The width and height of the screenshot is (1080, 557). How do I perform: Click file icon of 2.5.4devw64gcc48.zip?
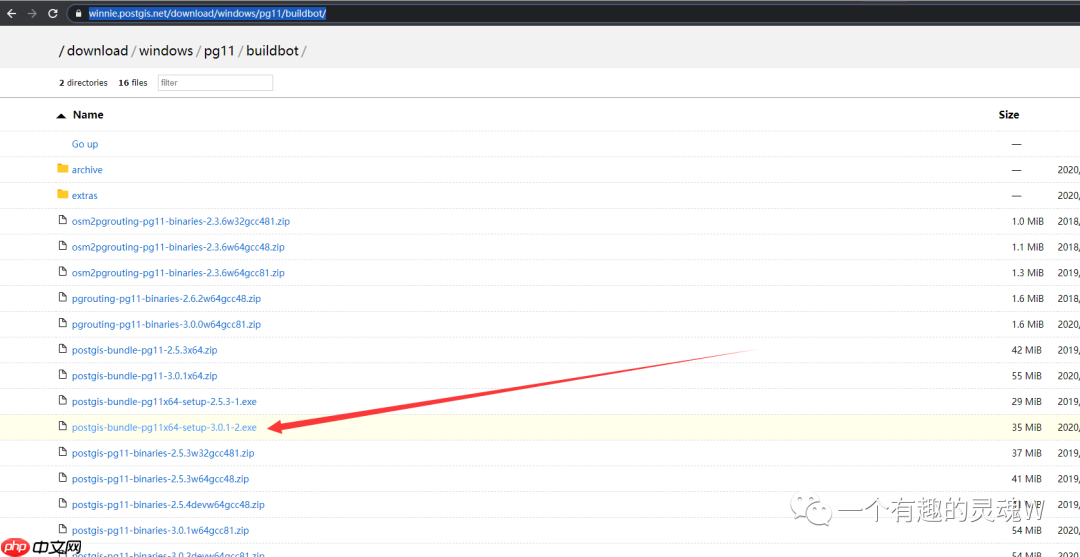[63, 504]
